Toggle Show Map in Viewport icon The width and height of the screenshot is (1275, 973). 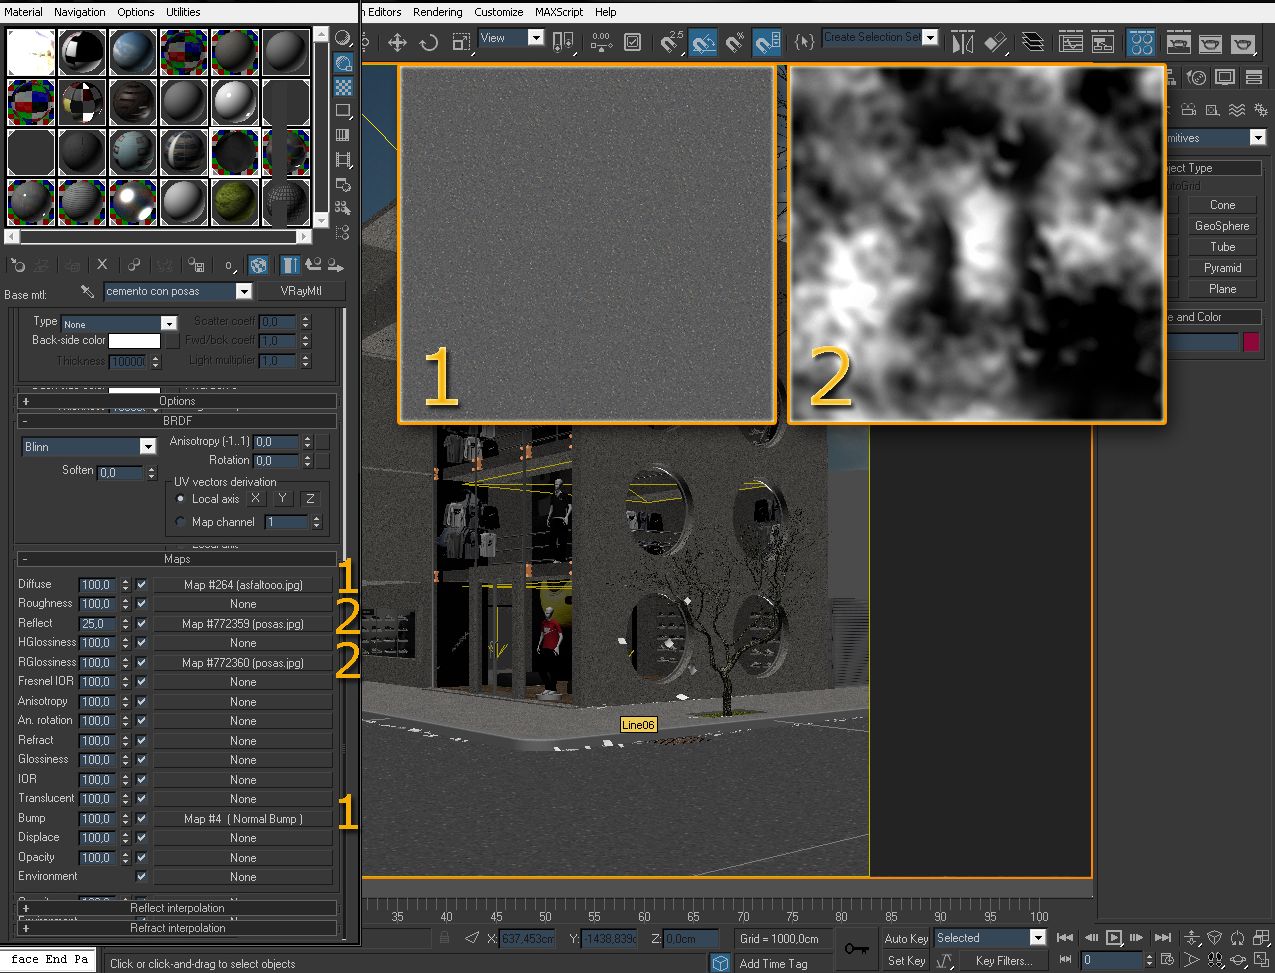click(259, 265)
